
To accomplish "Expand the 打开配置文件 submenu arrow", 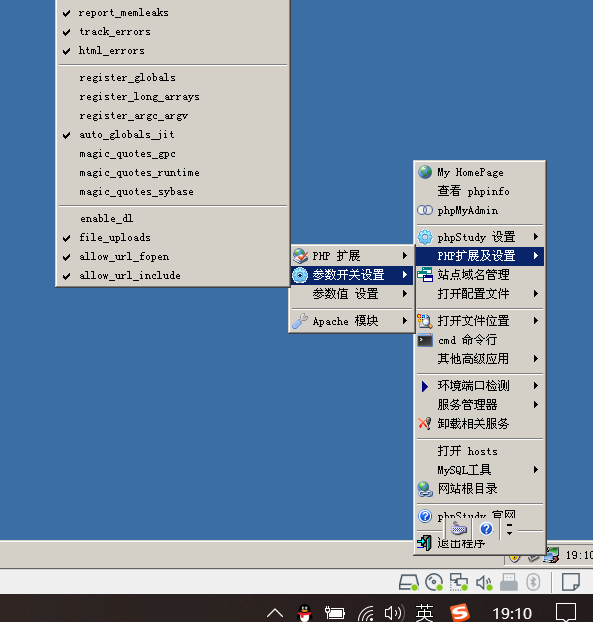I will (x=536, y=294).
